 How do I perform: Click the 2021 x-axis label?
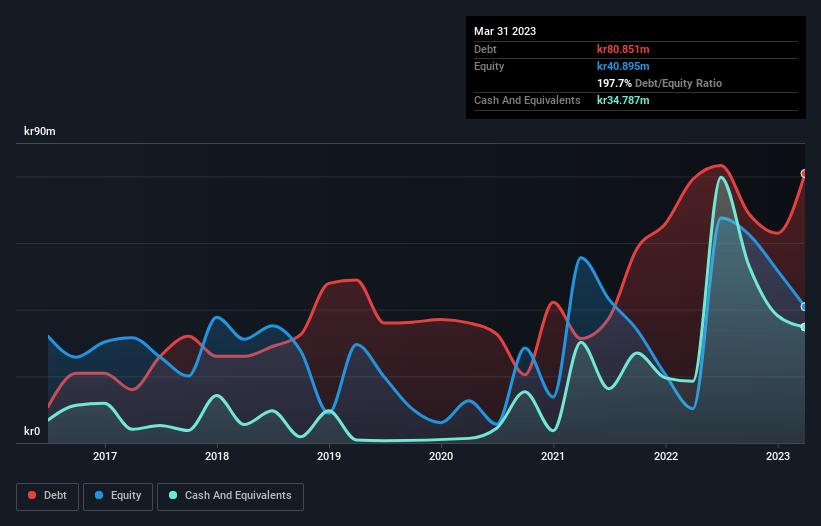[553, 456]
